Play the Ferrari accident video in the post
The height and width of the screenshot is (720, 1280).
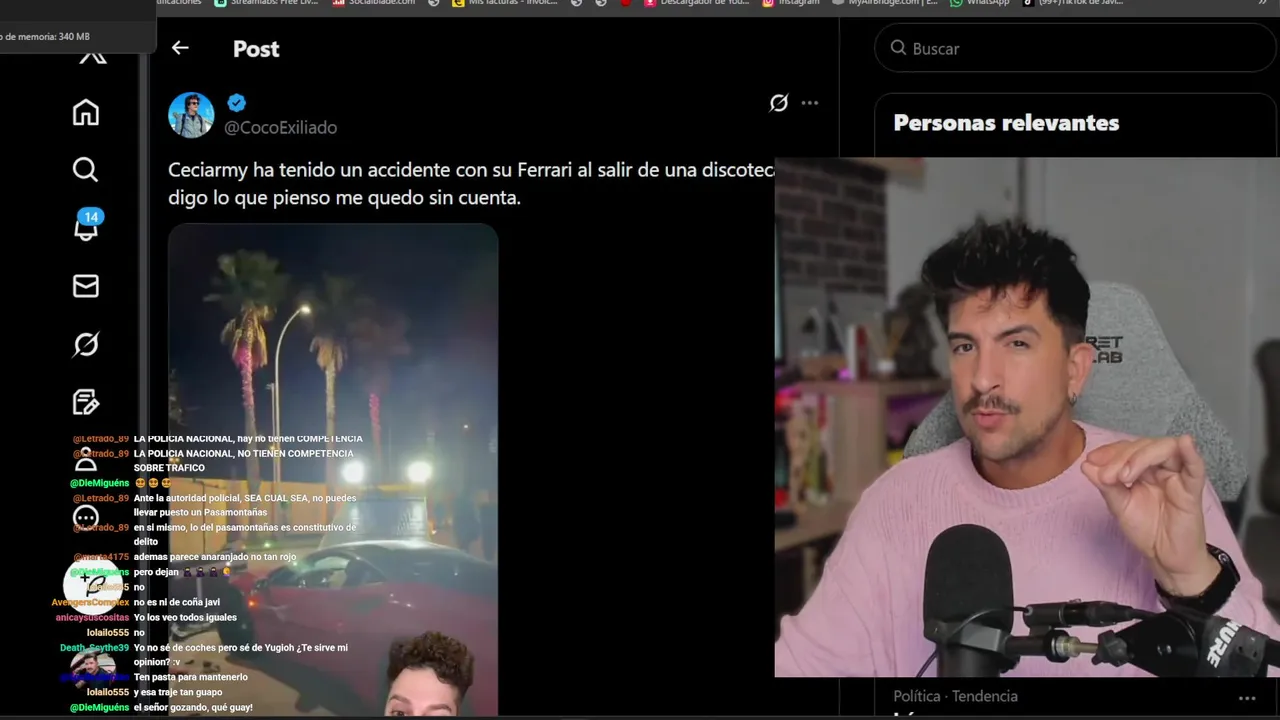[x=333, y=470]
